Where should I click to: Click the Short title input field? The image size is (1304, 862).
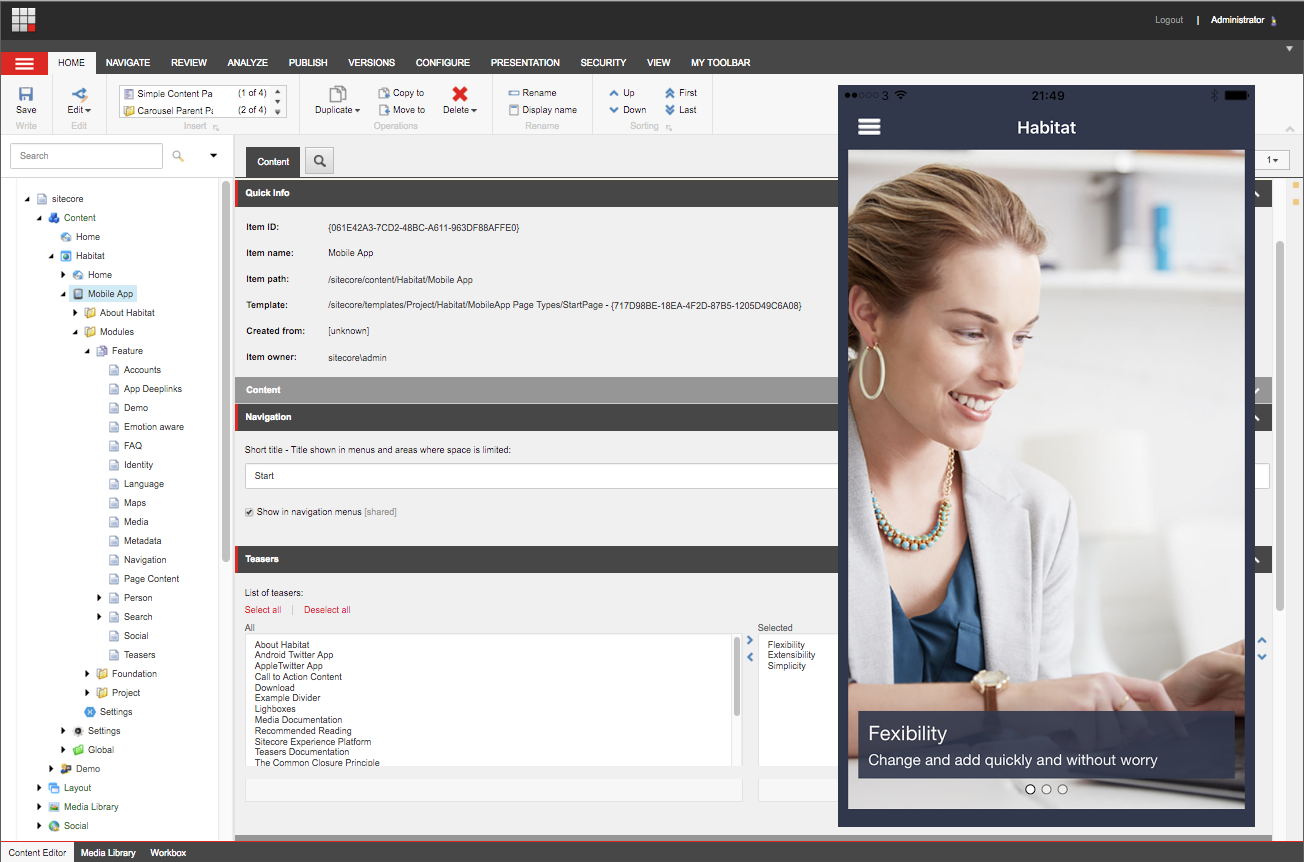(x=540, y=476)
